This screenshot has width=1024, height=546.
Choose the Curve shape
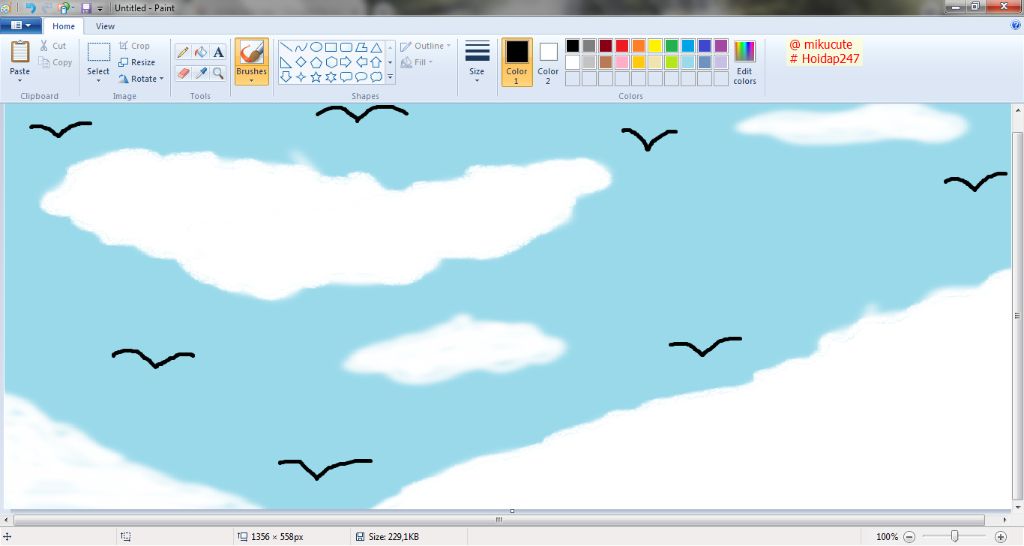coord(300,47)
